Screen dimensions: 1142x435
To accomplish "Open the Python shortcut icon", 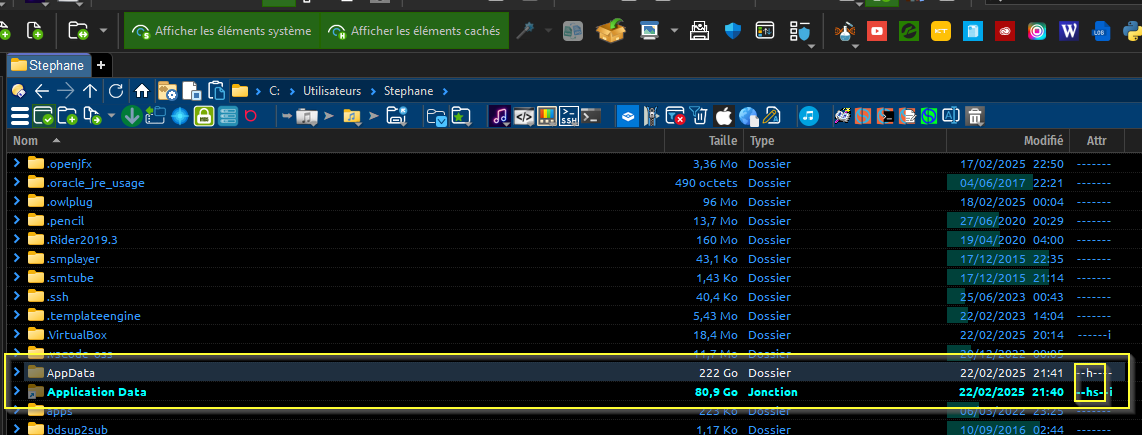I will click(x=1133, y=31).
